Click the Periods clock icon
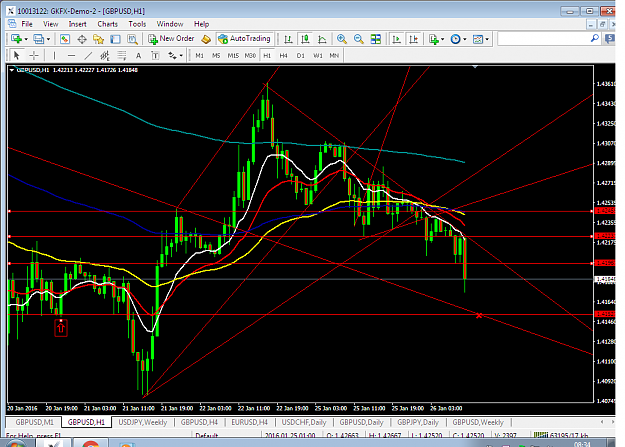Image resolution: width=625 pixels, height=447 pixels. tap(455, 39)
